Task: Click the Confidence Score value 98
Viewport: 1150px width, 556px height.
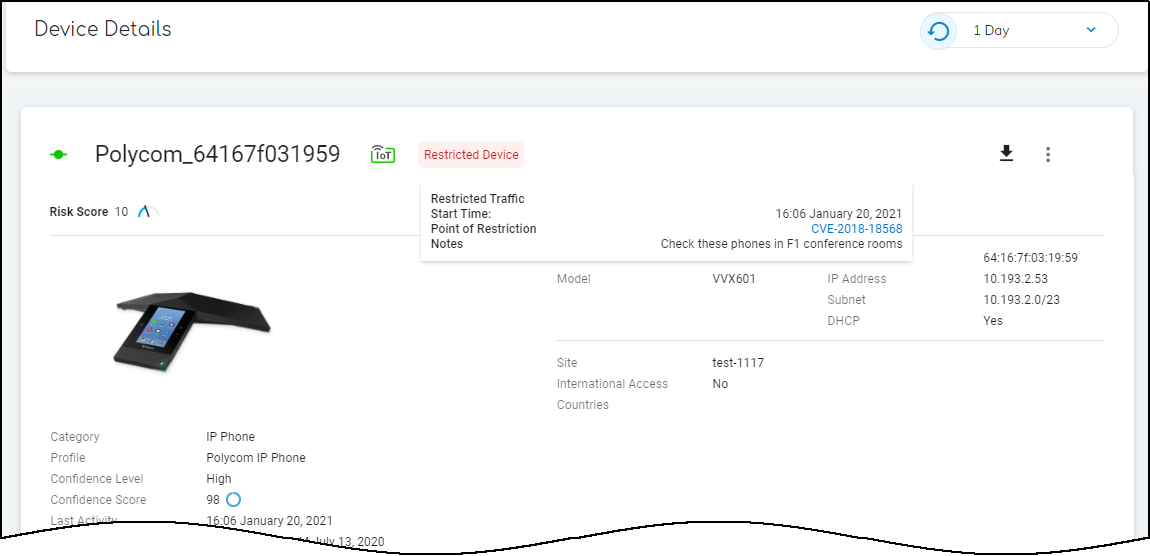Action: [213, 500]
